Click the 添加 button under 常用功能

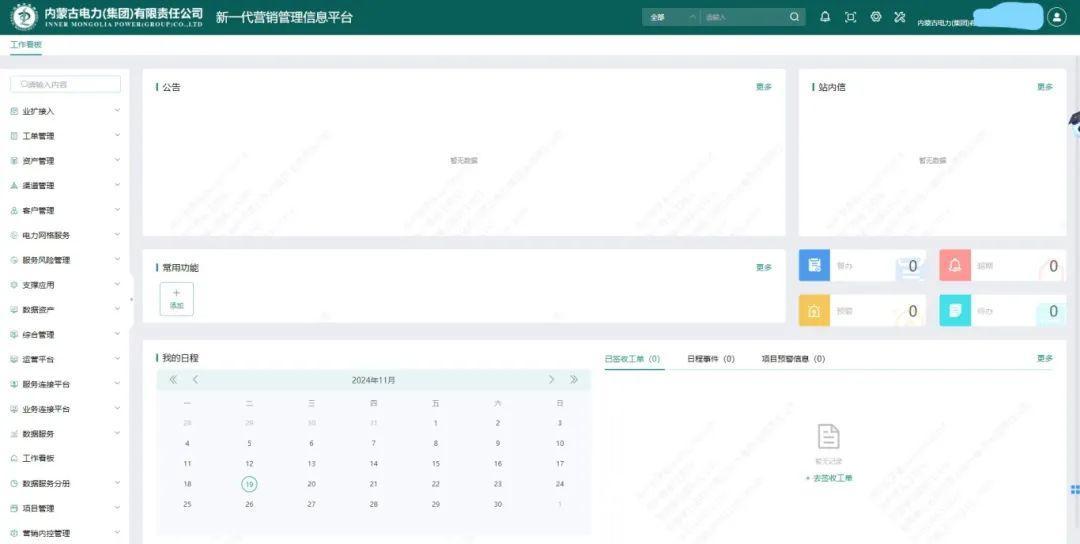177,299
